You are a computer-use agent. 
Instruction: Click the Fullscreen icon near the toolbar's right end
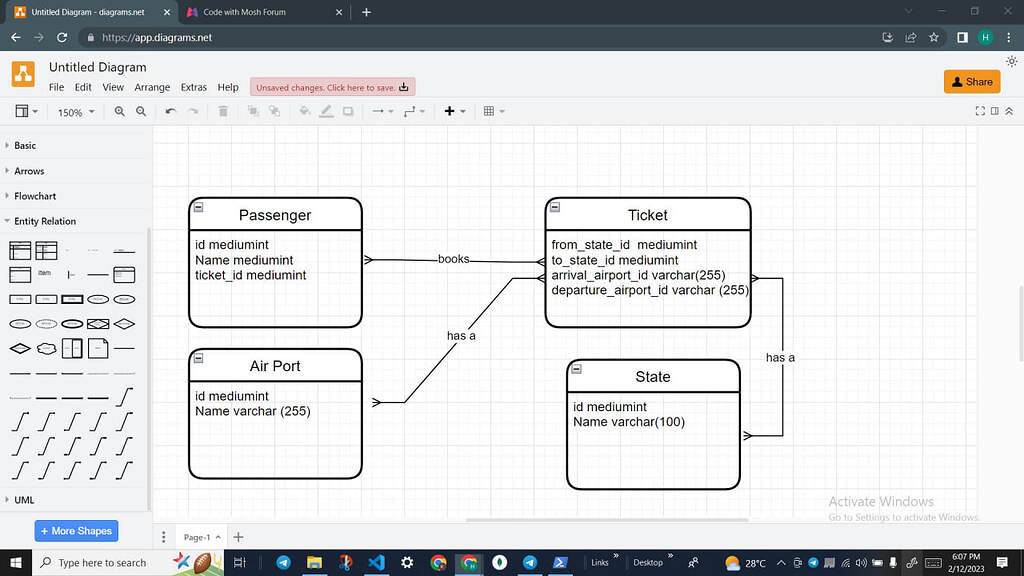[981, 110]
